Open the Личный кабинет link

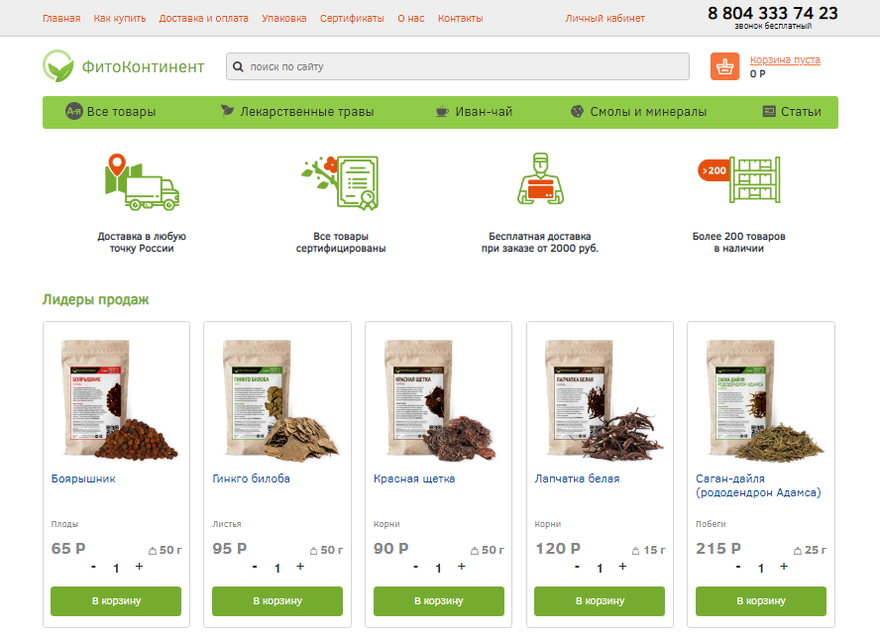click(604, 19)
